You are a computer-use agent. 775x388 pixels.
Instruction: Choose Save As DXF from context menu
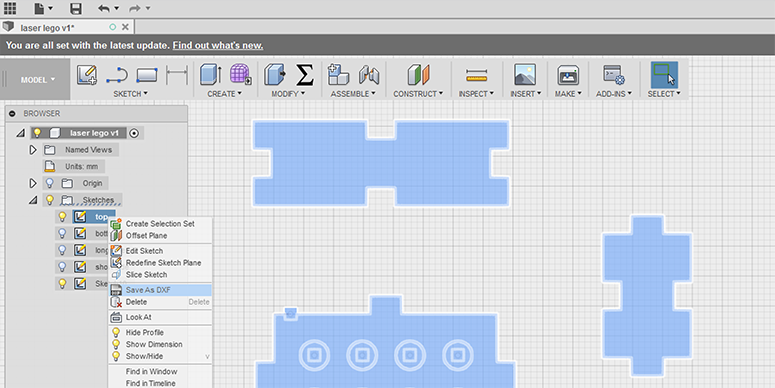point(160,290)
